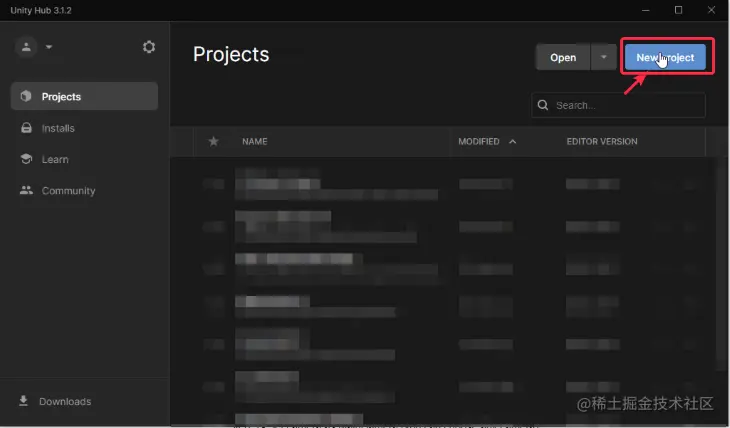The width and height of the screenshot is (730, 428).
Task: Click the Projects cube icon
Action: (x=26, y=96)
